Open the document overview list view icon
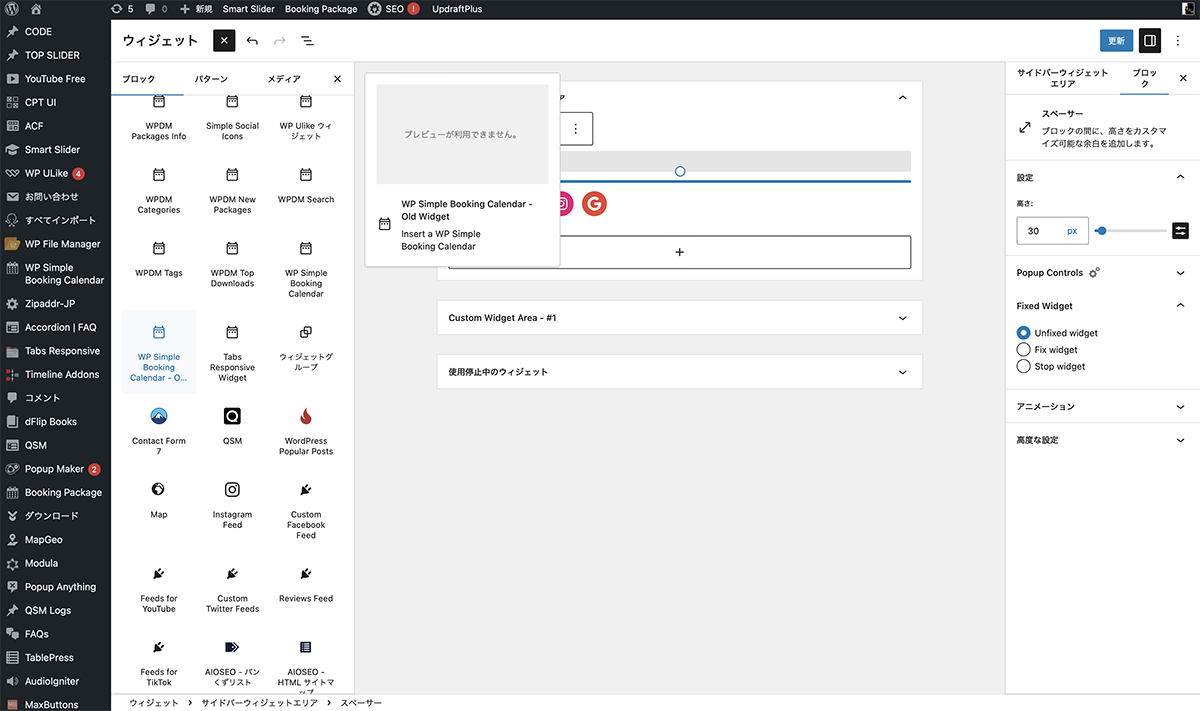 coord(307,41)
